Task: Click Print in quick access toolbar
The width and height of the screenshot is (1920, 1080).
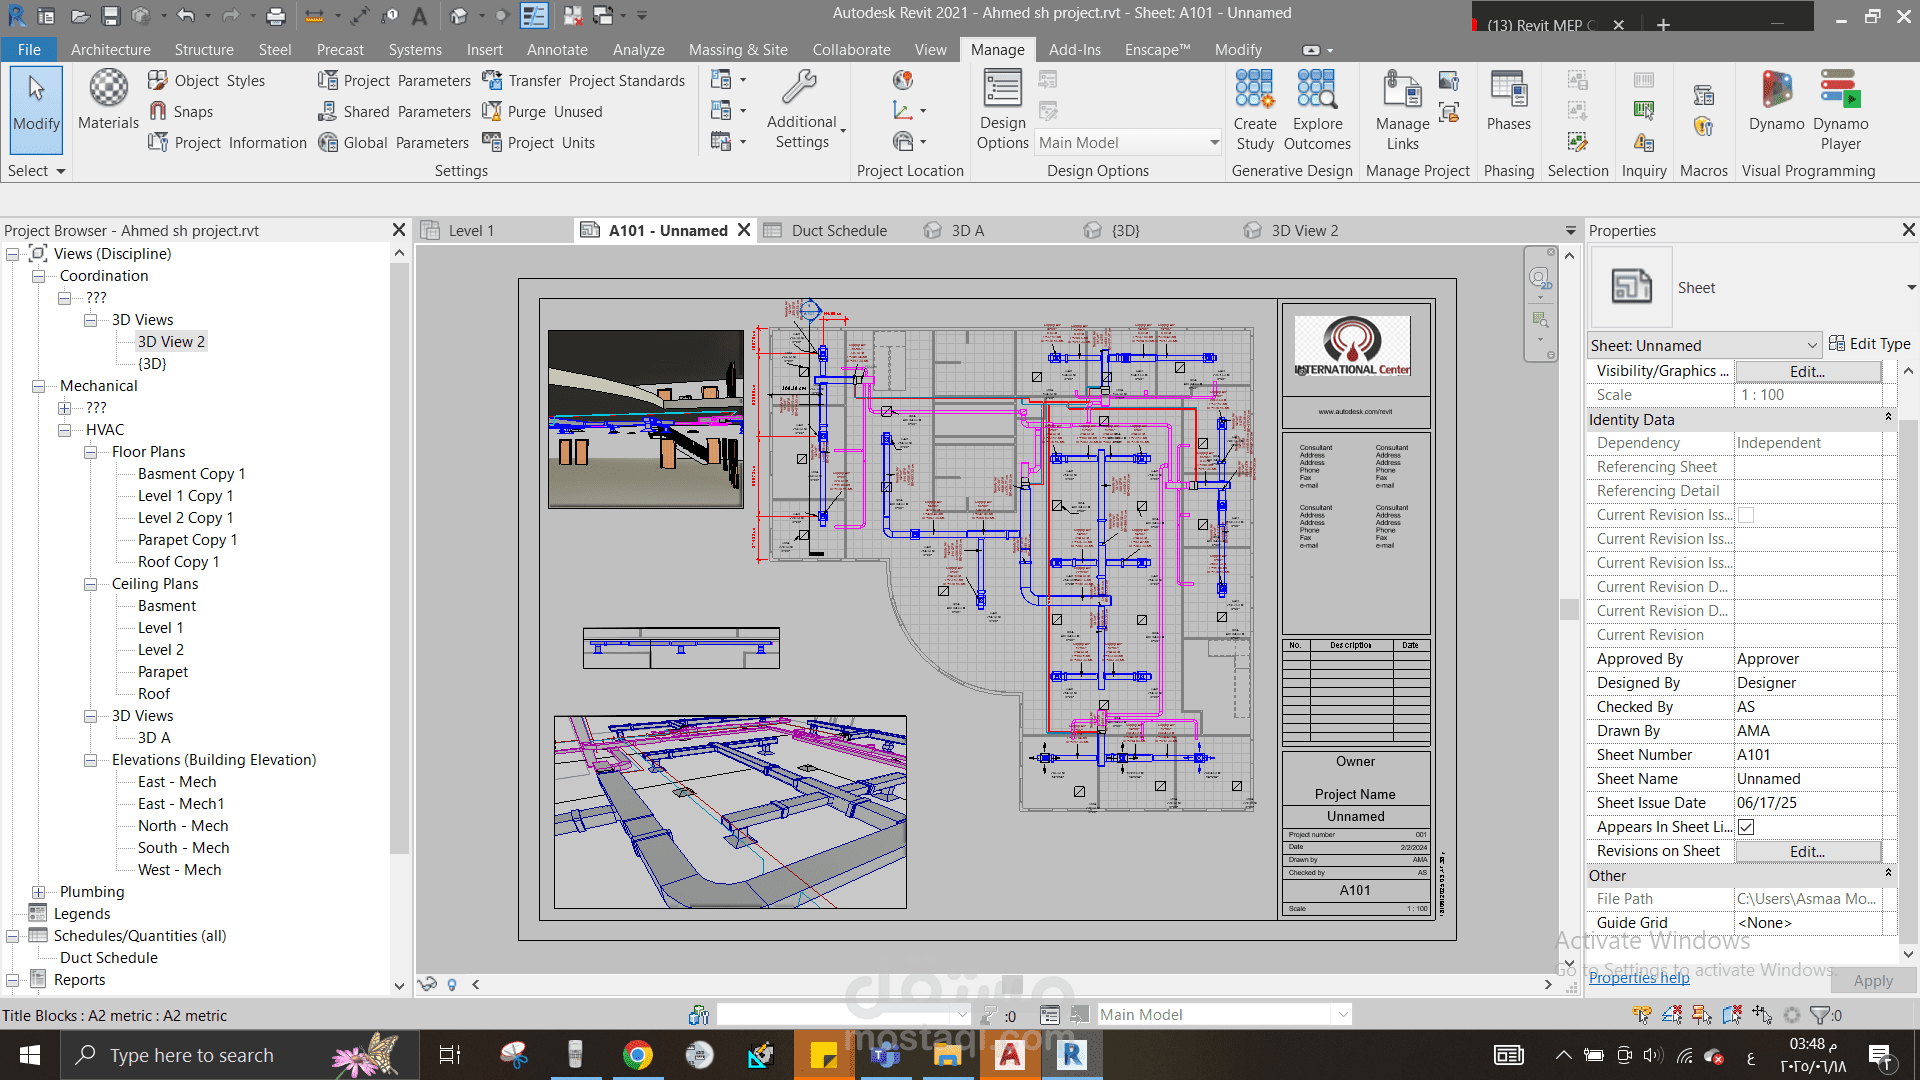Action: click(276, 16)
